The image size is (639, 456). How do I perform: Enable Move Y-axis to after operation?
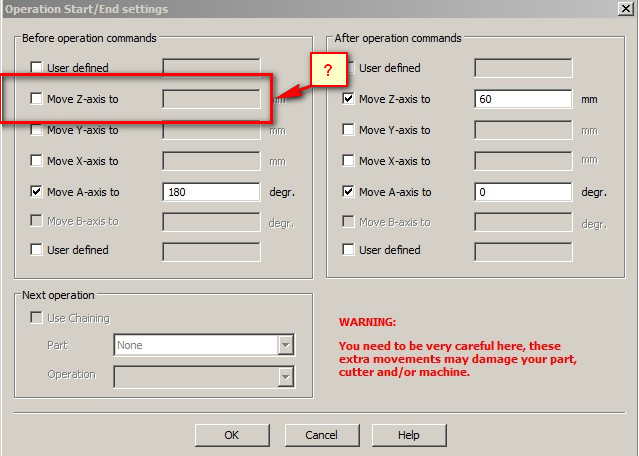(349, 130)
